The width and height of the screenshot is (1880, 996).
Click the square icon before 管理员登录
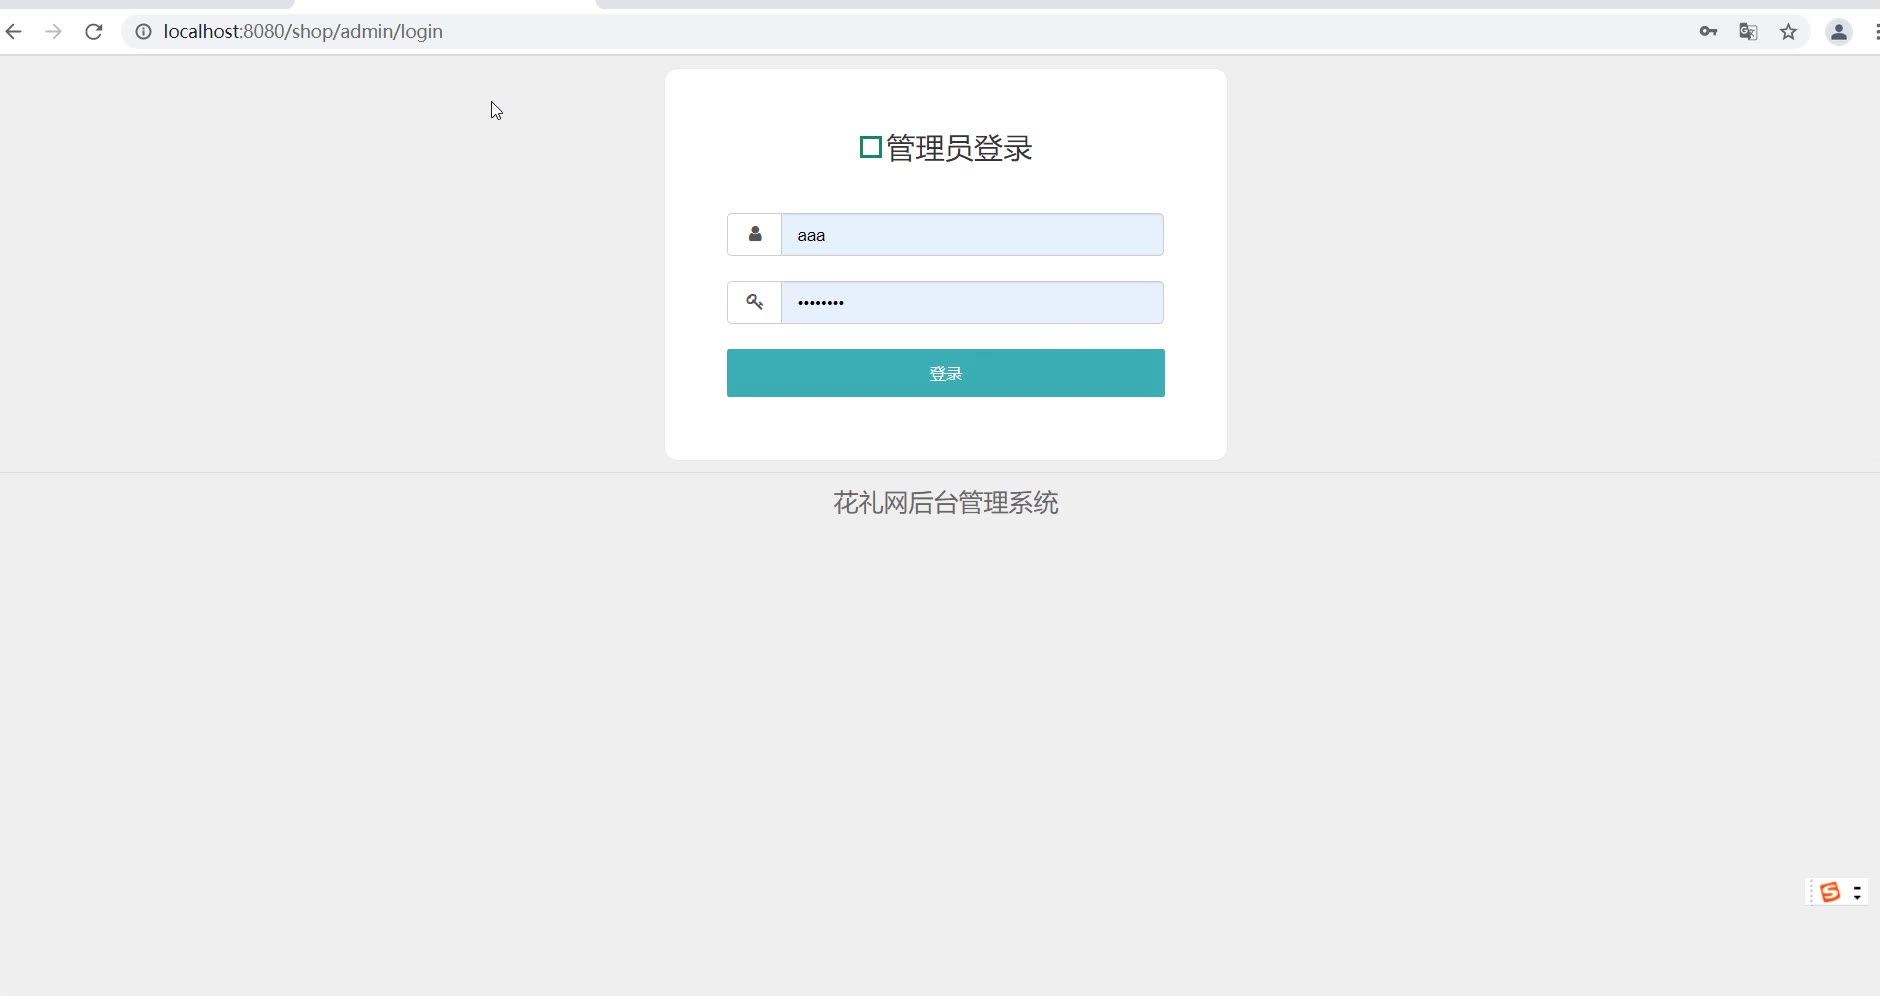click(x=871, y=148)
